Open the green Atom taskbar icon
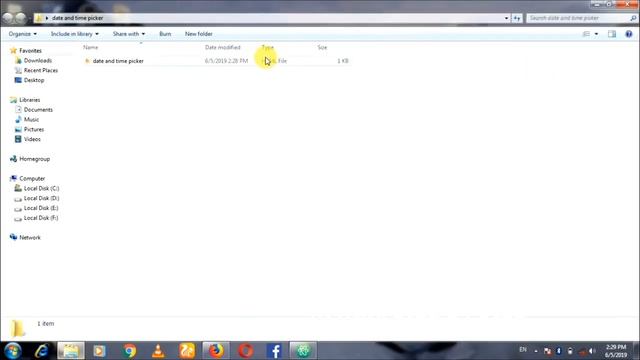This screenshot has height=360, width=640. [303, 351]
